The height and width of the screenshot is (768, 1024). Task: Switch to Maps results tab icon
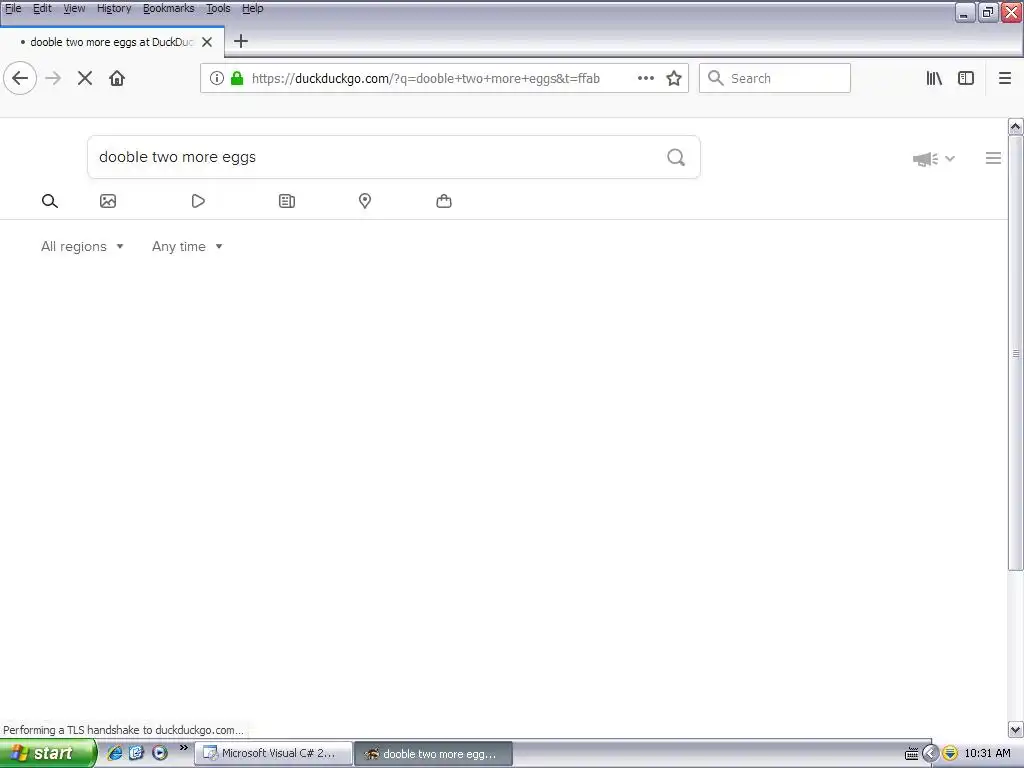click(365, 201)
